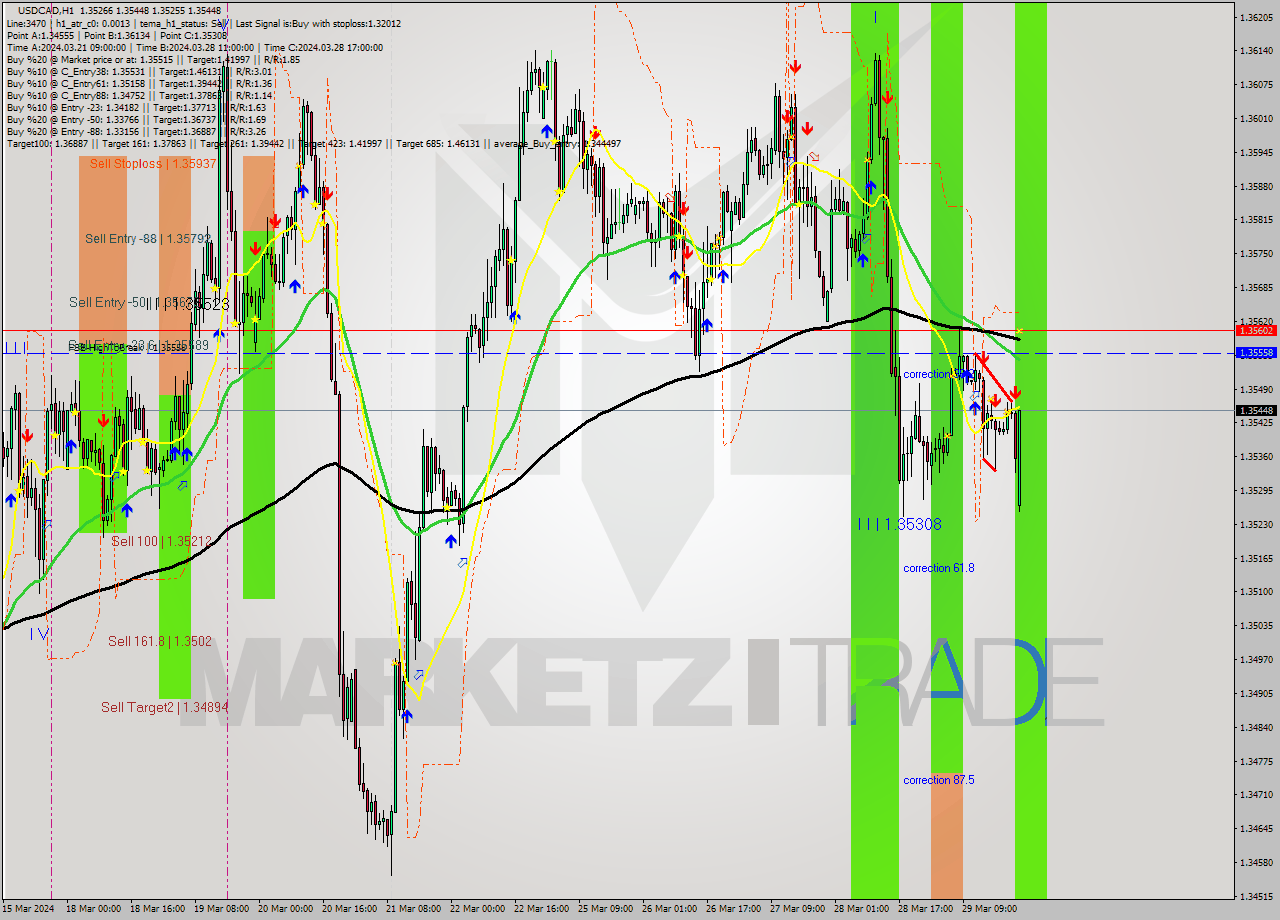
Task: Click the 25 Mar 09:00 time label
Action: (x=606, y=909)
